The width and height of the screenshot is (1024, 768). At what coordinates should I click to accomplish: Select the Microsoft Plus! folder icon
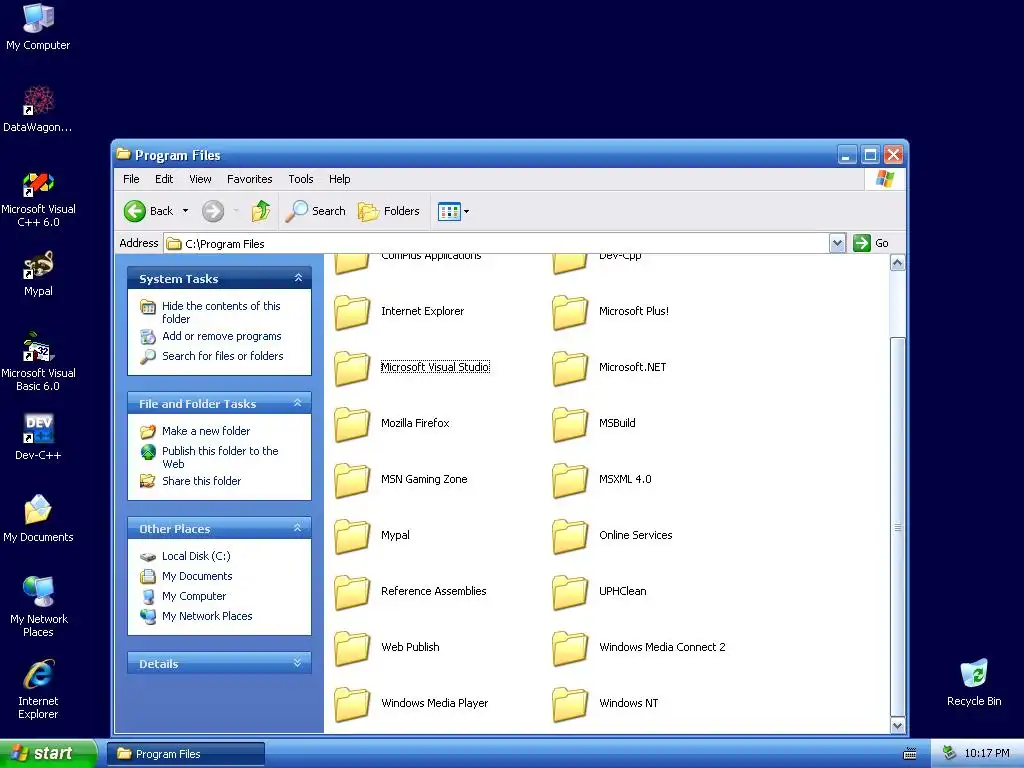click(570, 312)
